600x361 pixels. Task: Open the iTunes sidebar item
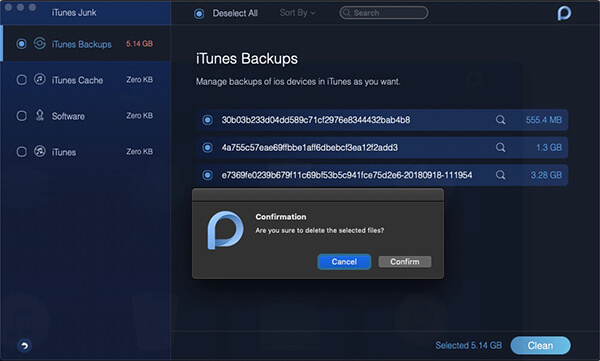click(x=85, y=151)
